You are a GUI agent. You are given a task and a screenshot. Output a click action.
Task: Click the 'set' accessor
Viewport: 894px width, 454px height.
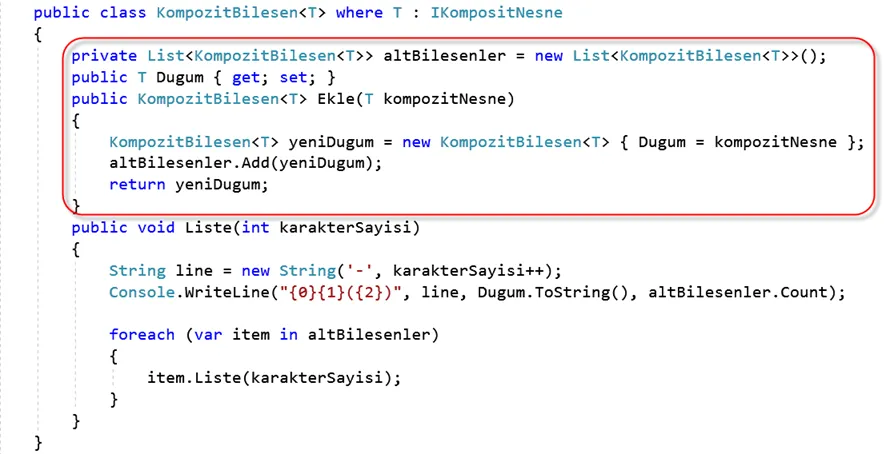293,78
